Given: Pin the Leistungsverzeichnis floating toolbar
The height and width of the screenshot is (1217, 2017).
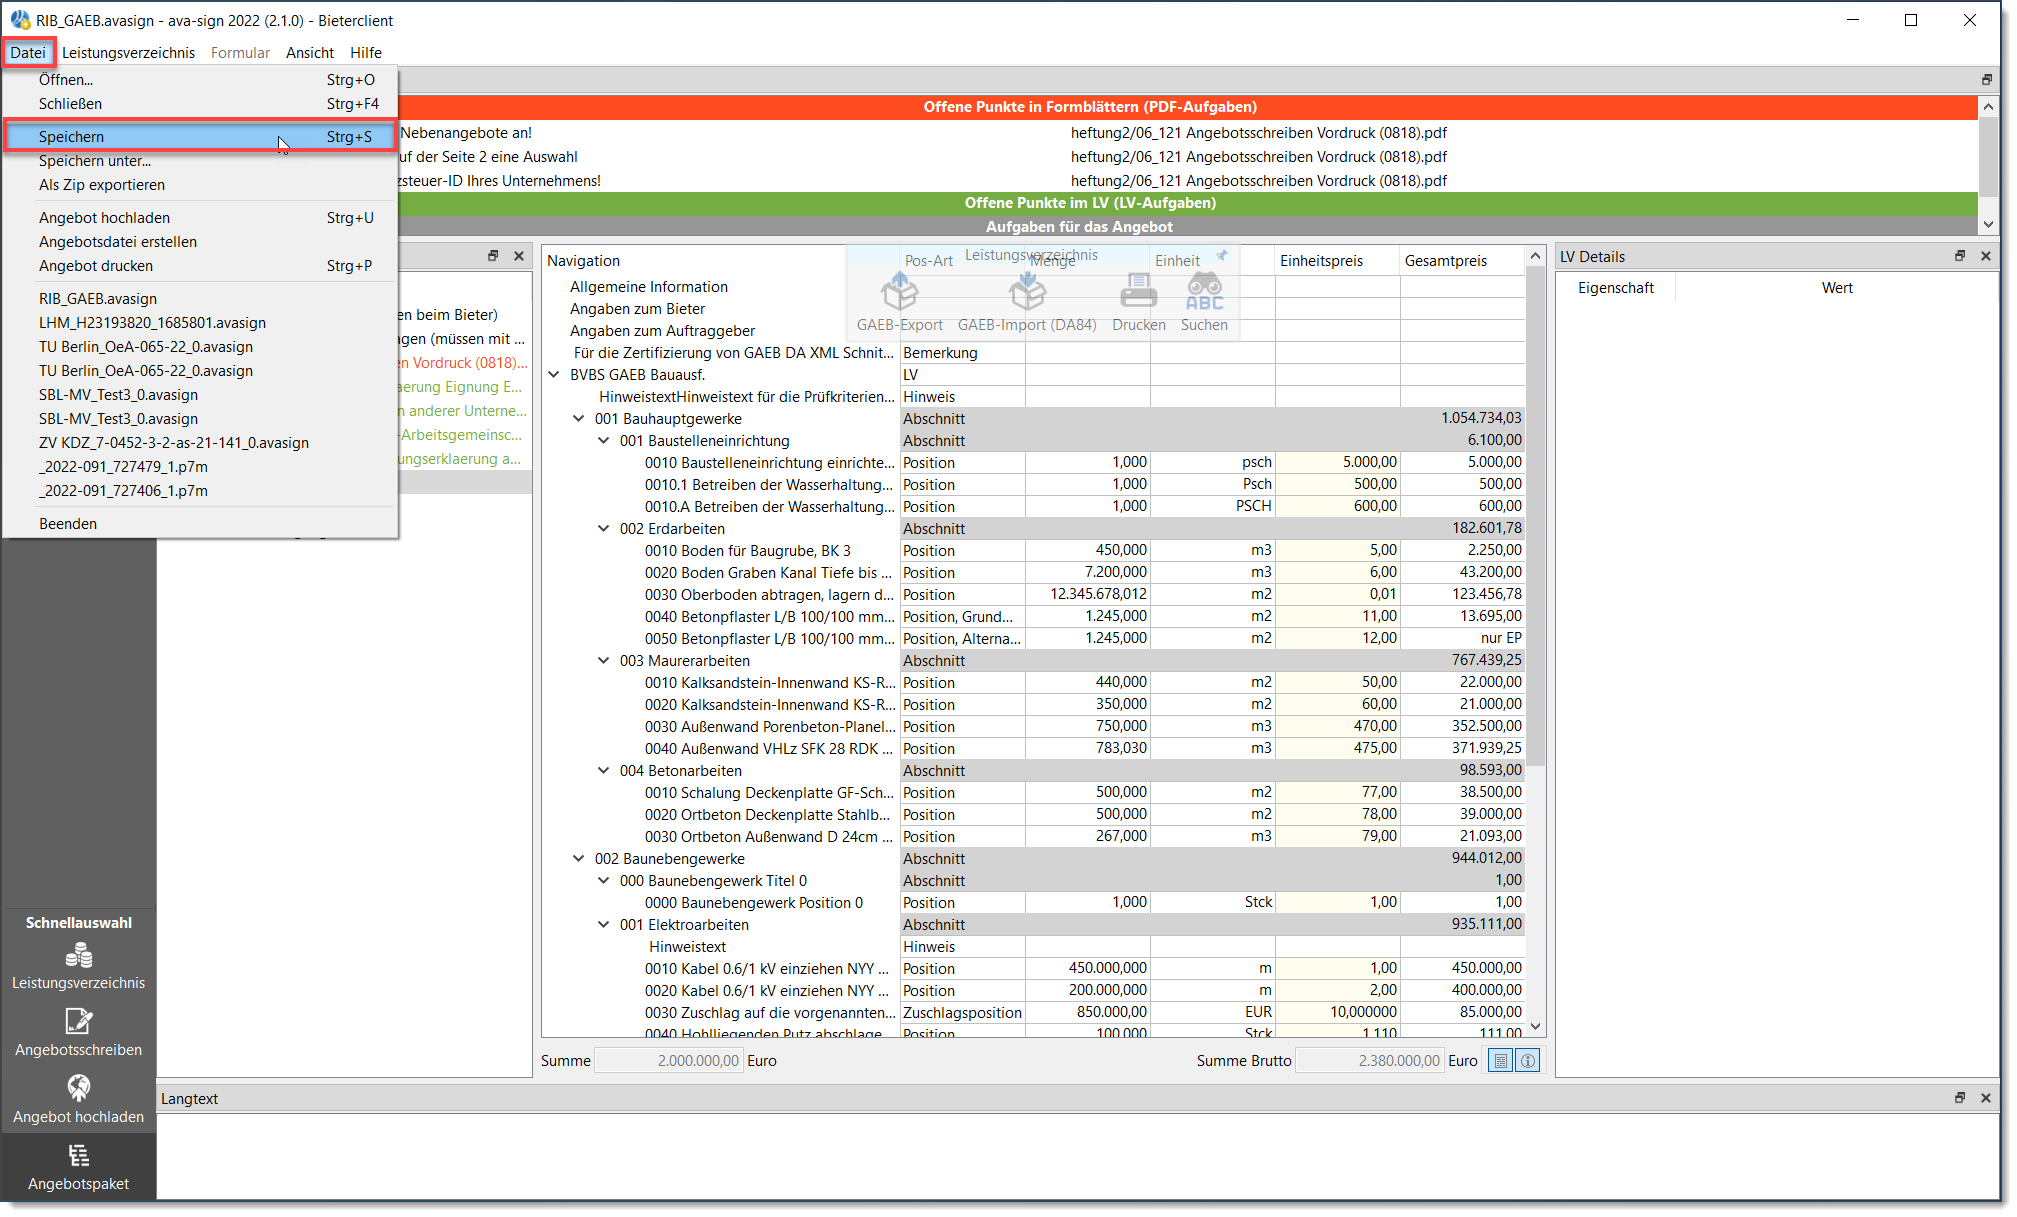Looking at the screenshot, I should coord(1222,255).
